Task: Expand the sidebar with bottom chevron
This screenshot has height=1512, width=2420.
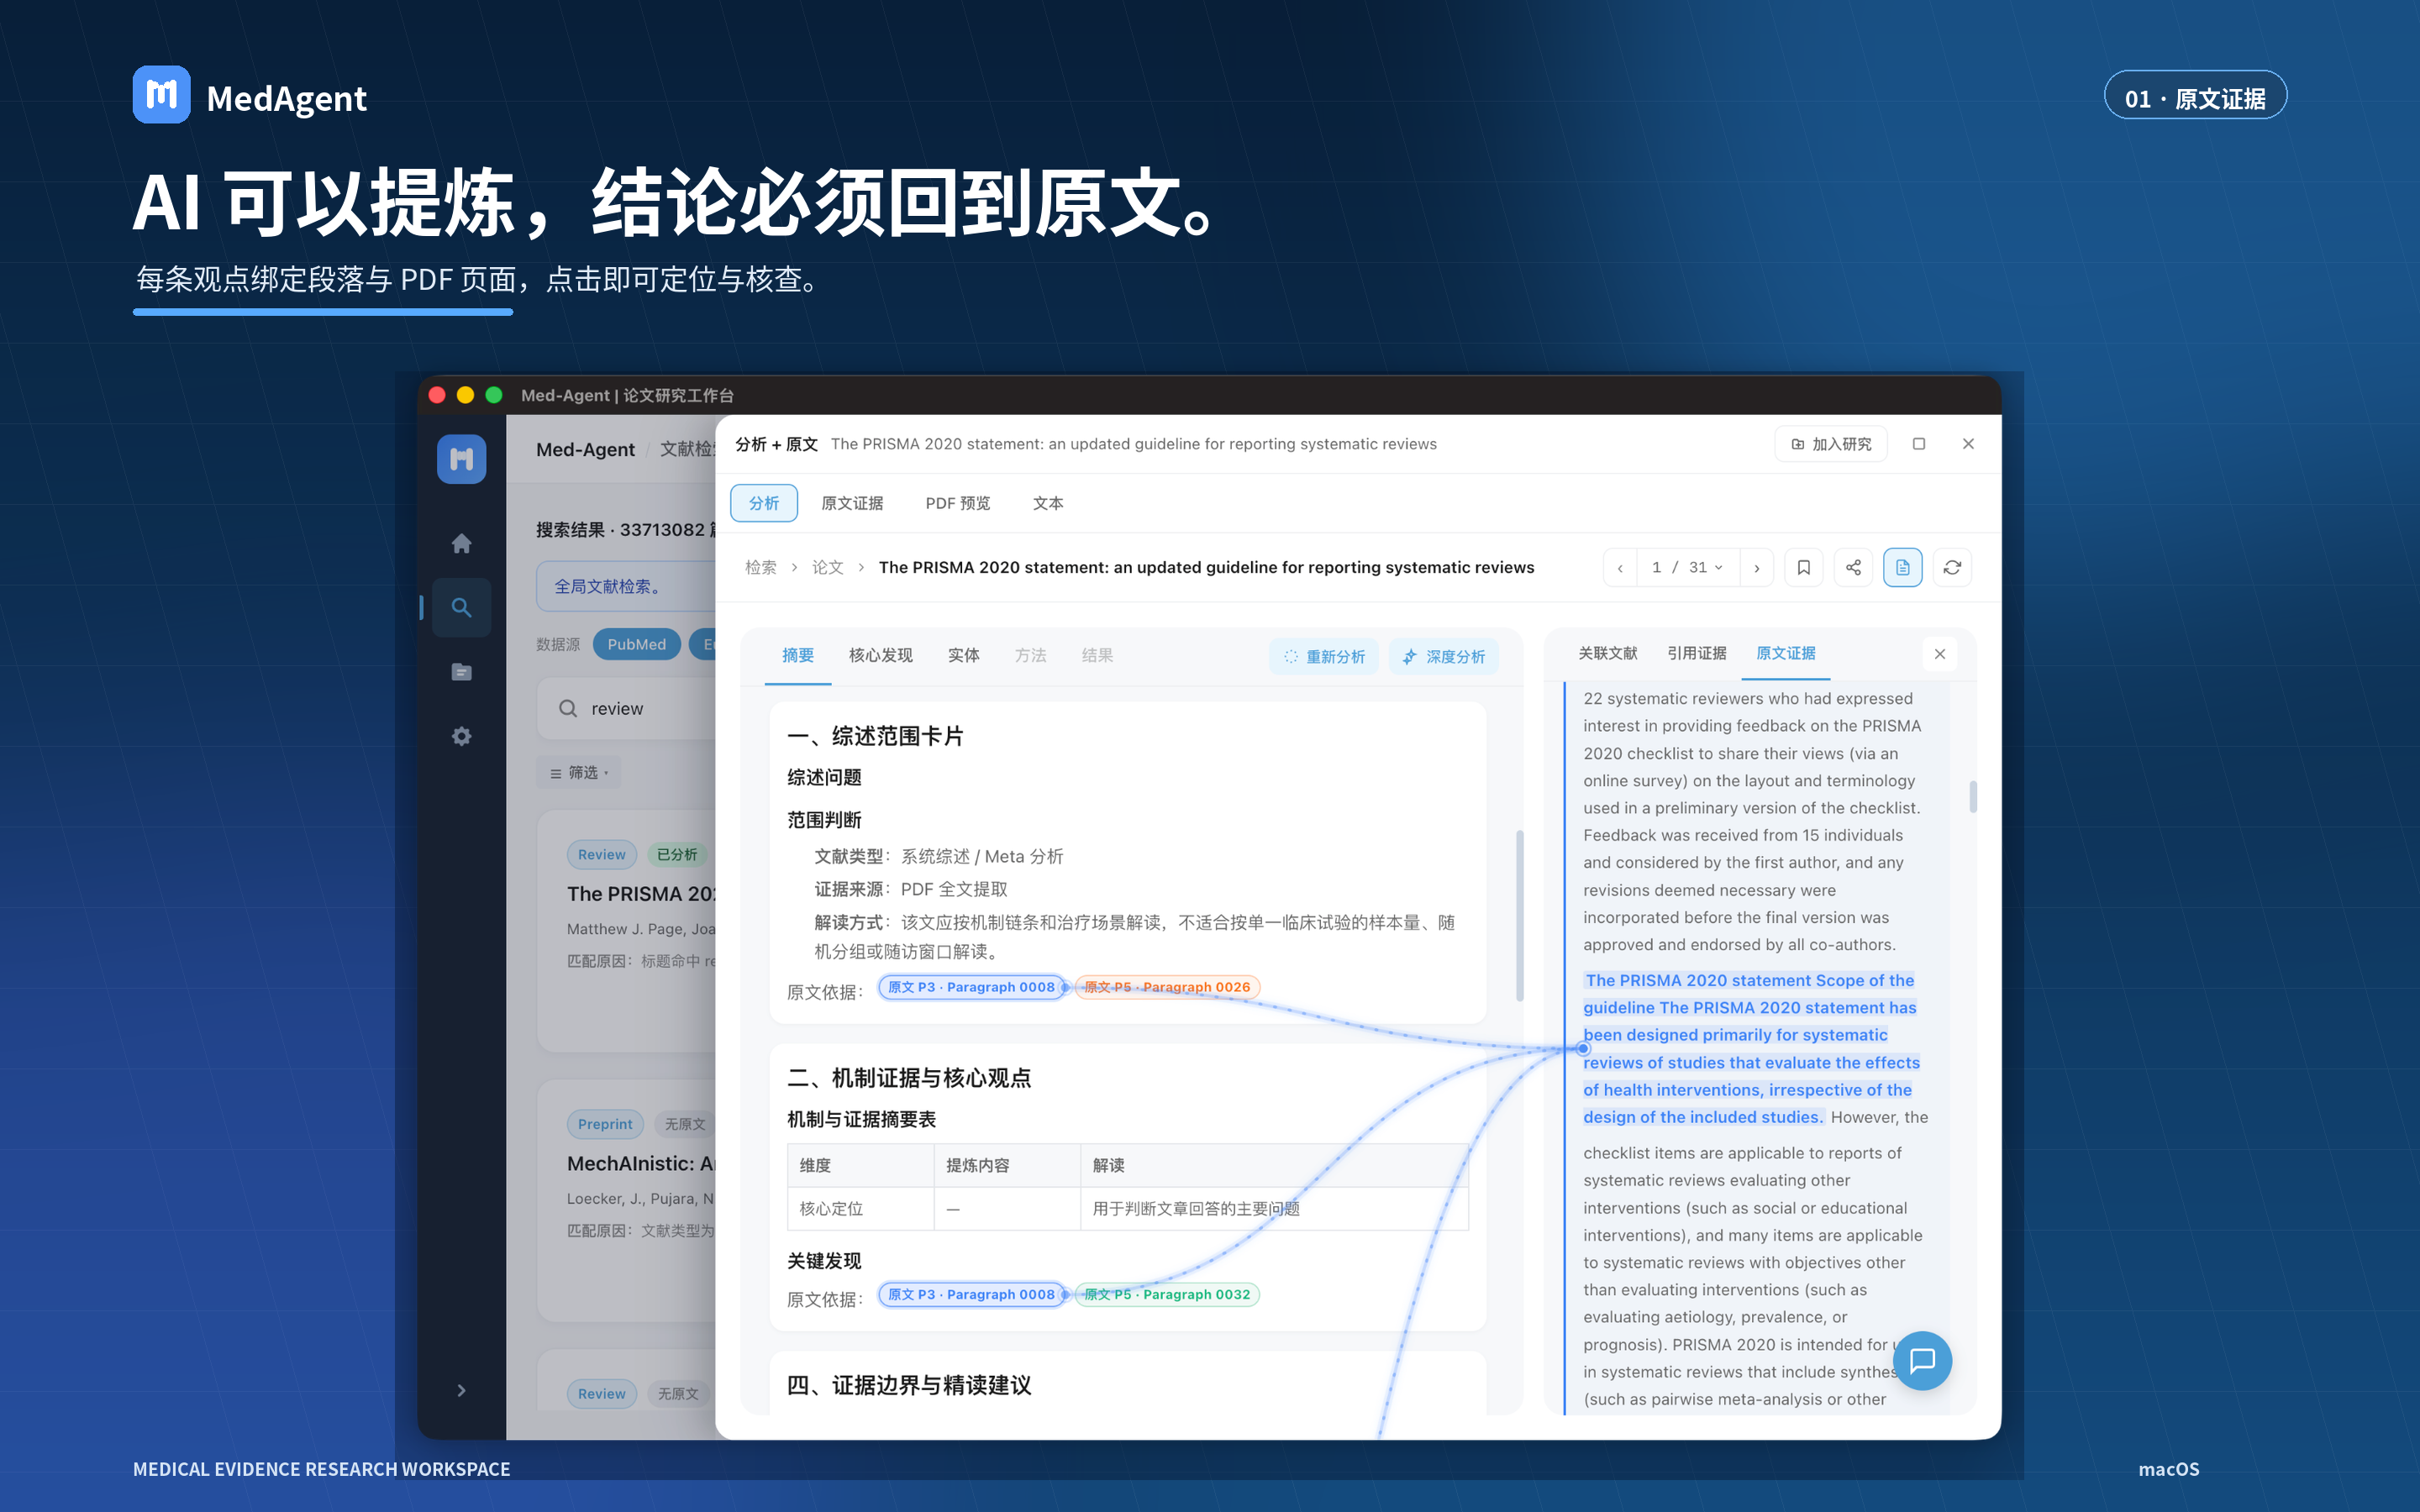Action: [461, 1390]
